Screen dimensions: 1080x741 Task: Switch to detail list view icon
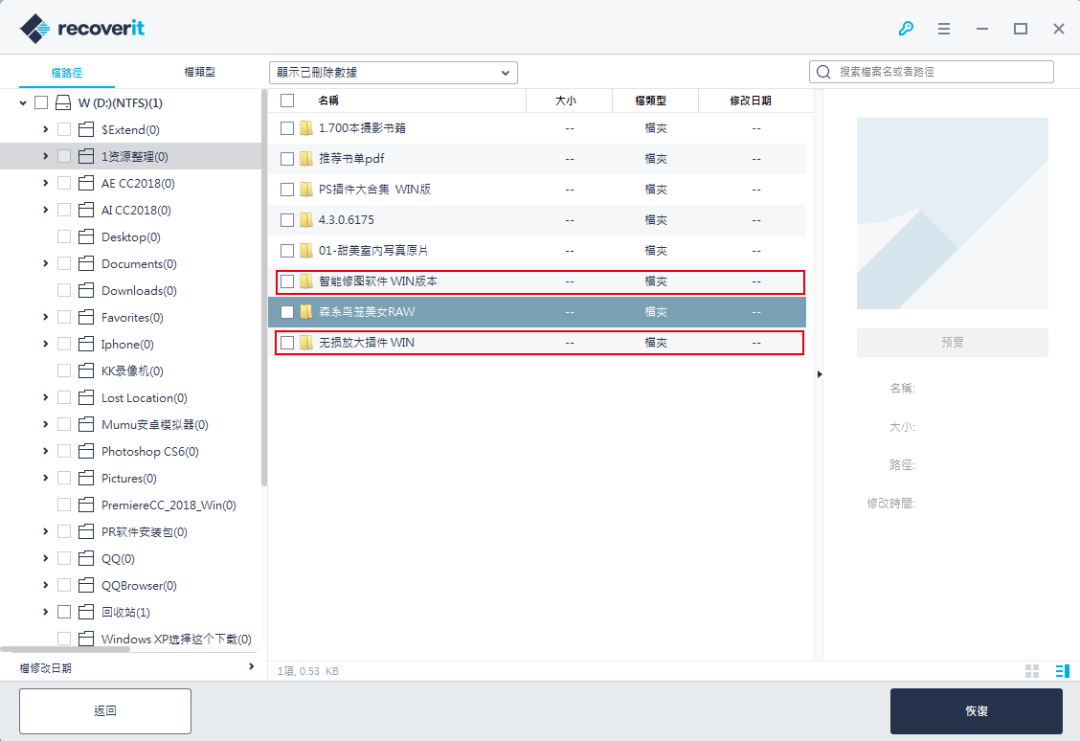(x=1062, y=671)
